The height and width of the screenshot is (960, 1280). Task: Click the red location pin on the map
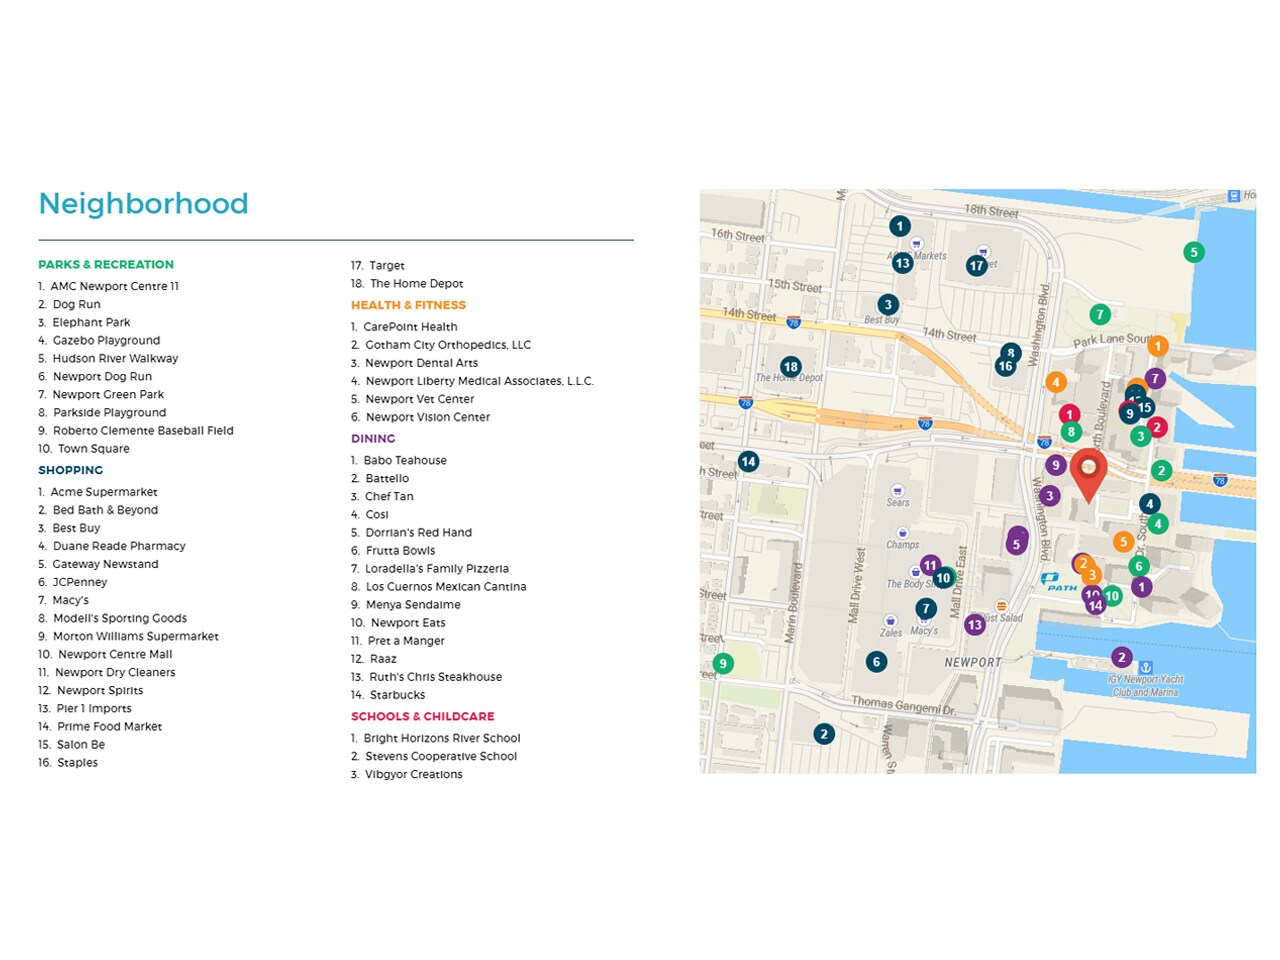[x=1088, y=475]
